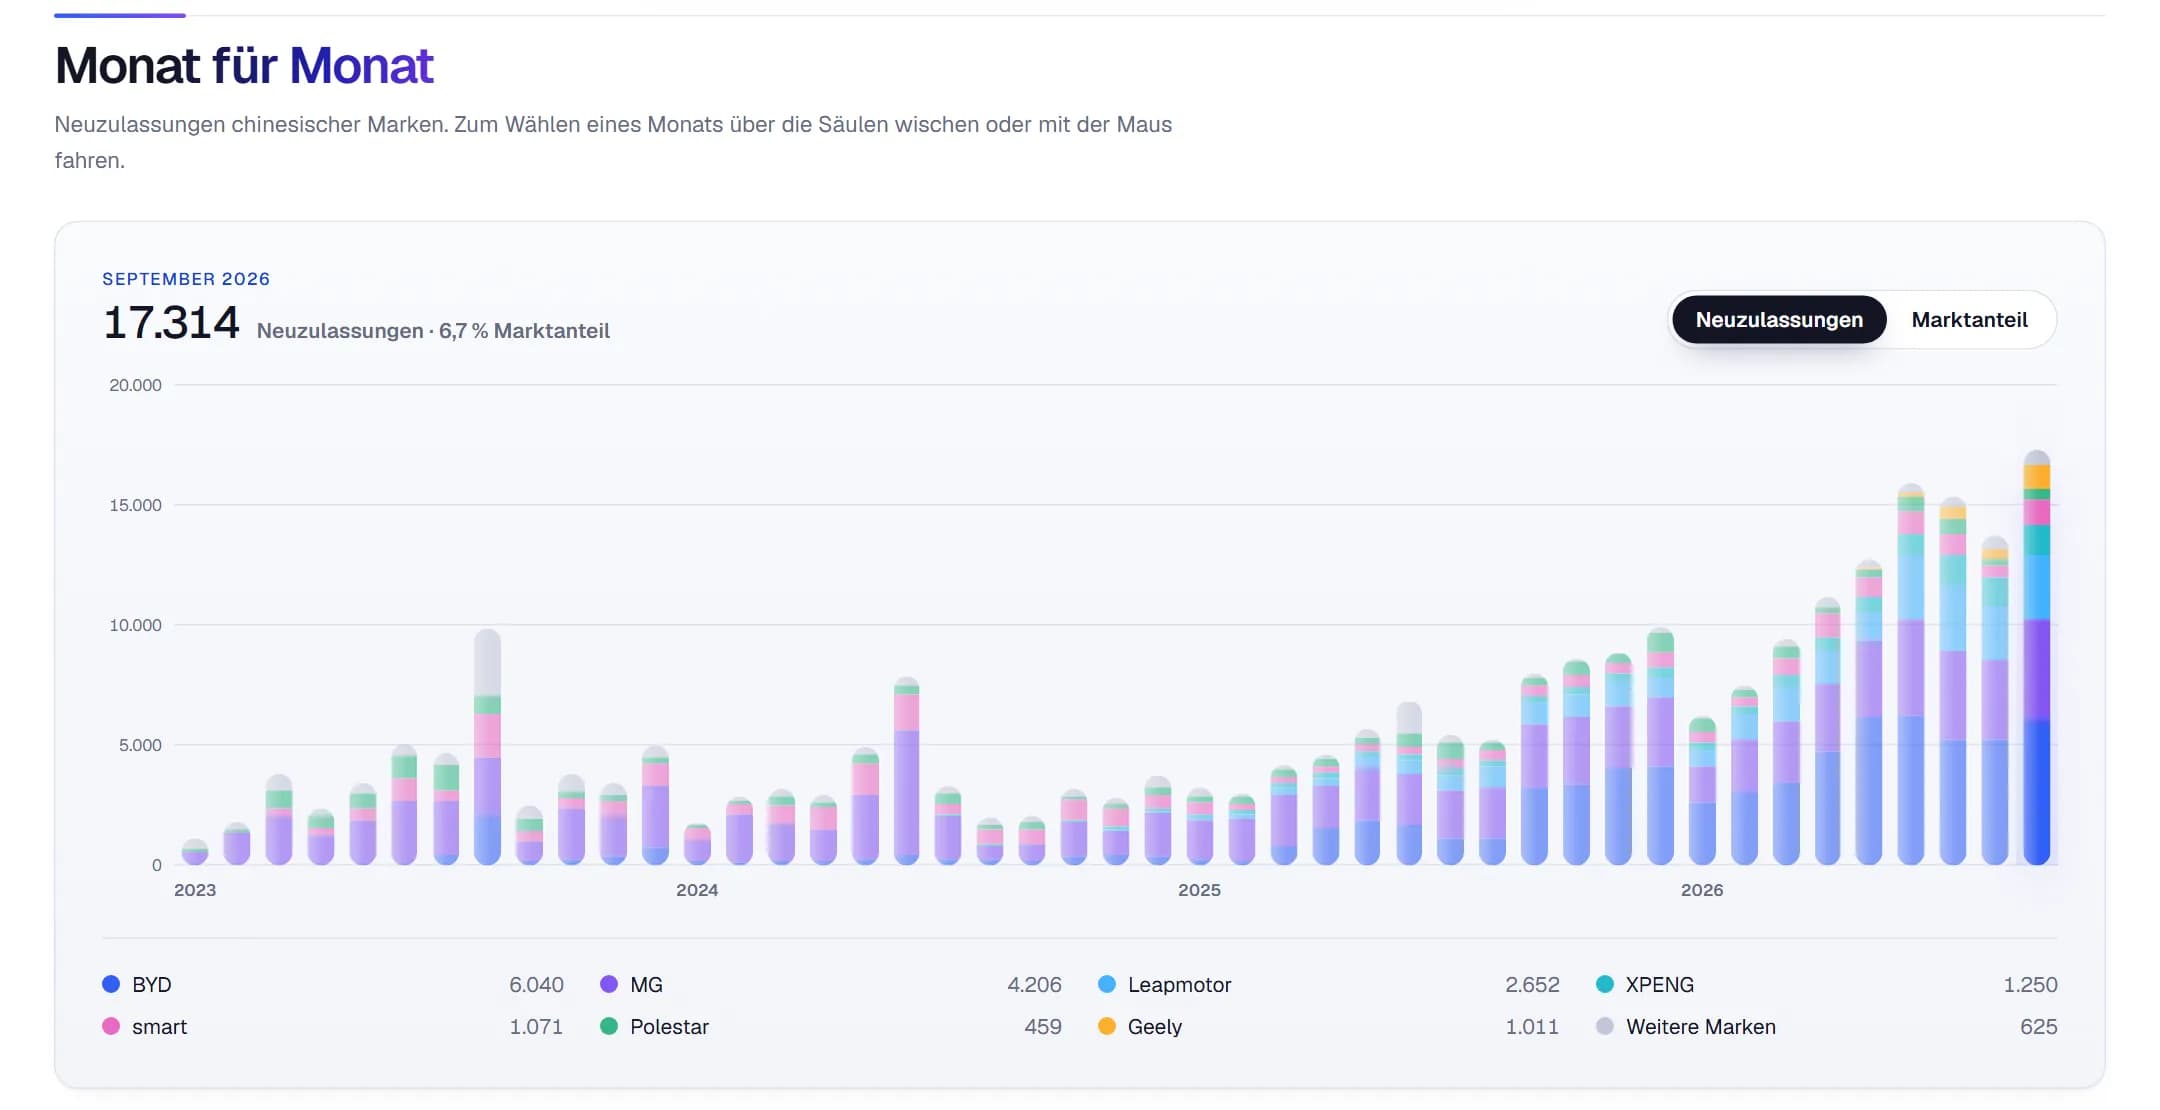Click the '15.000' y-axis label
The width and height of the screenshot is (2160, 1110).
[x=135, y=505]
